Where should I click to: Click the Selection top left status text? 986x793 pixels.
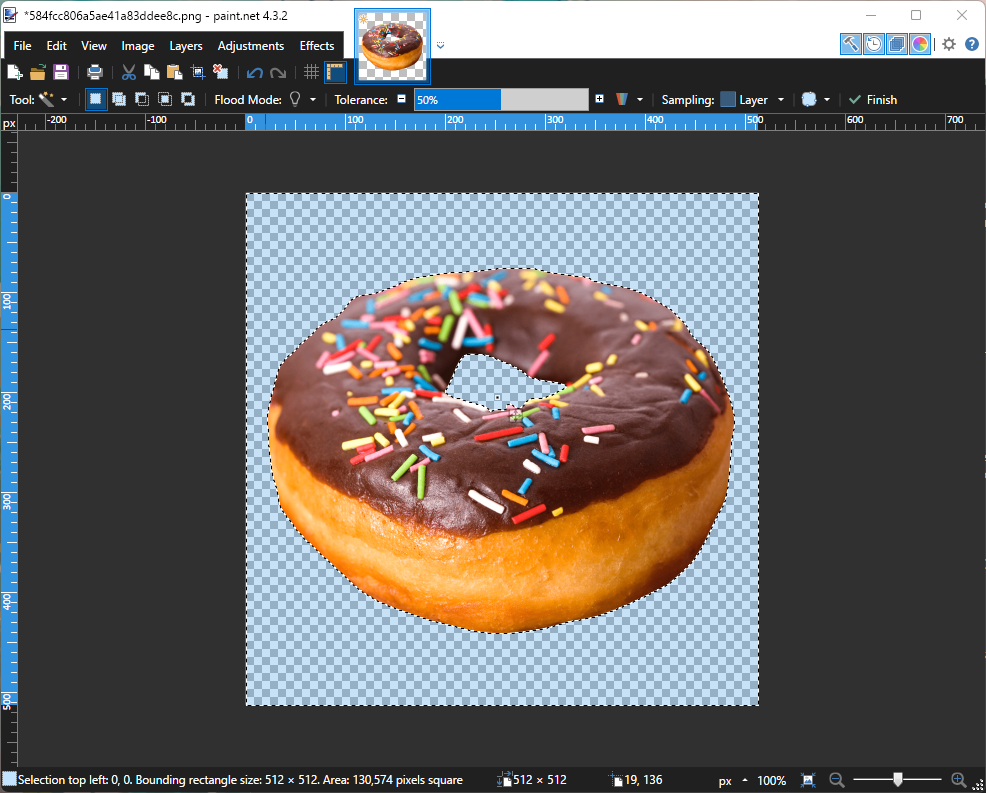pos(240,780)
